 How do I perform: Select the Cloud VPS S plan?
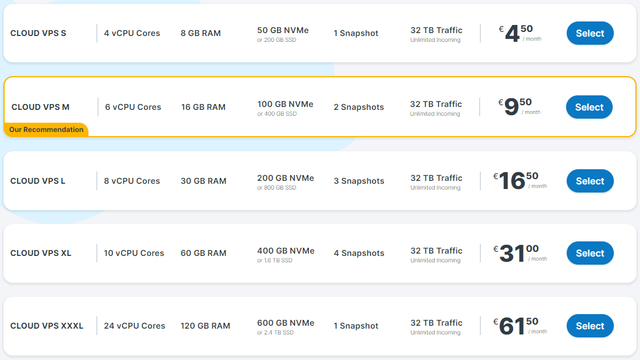pos(590,33)
